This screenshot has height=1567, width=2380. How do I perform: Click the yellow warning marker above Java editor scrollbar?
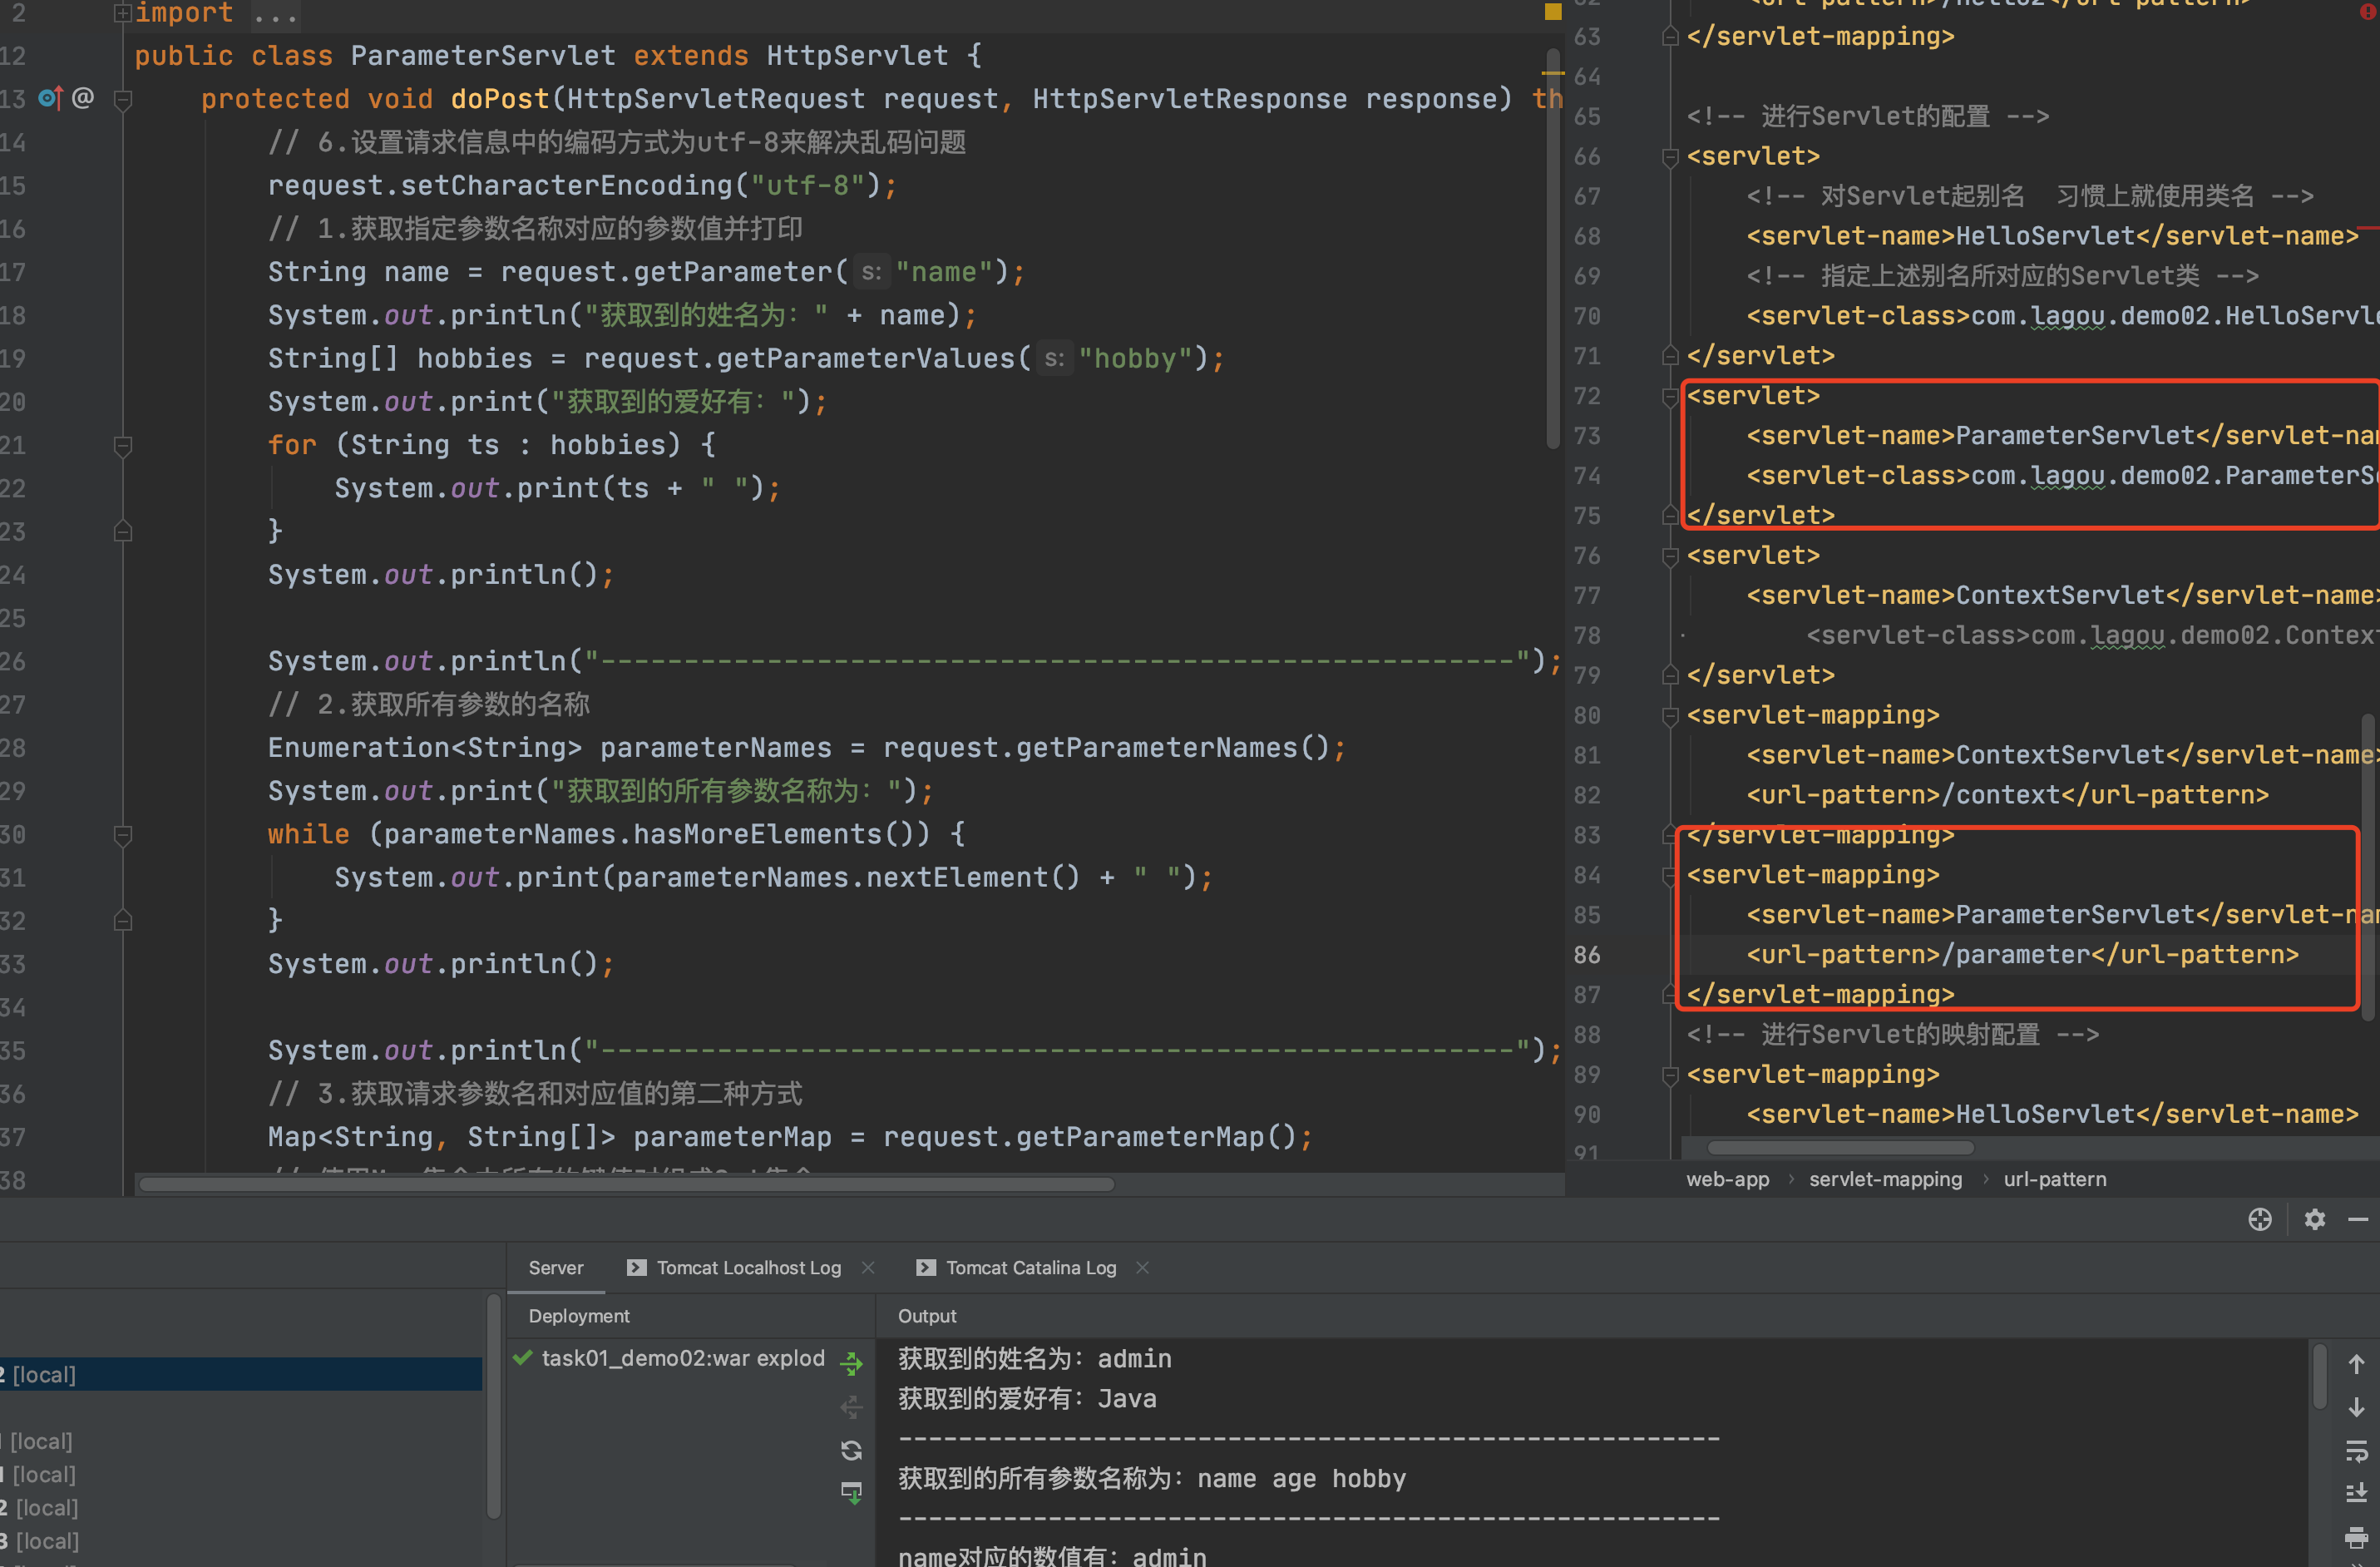point(1553,11)
